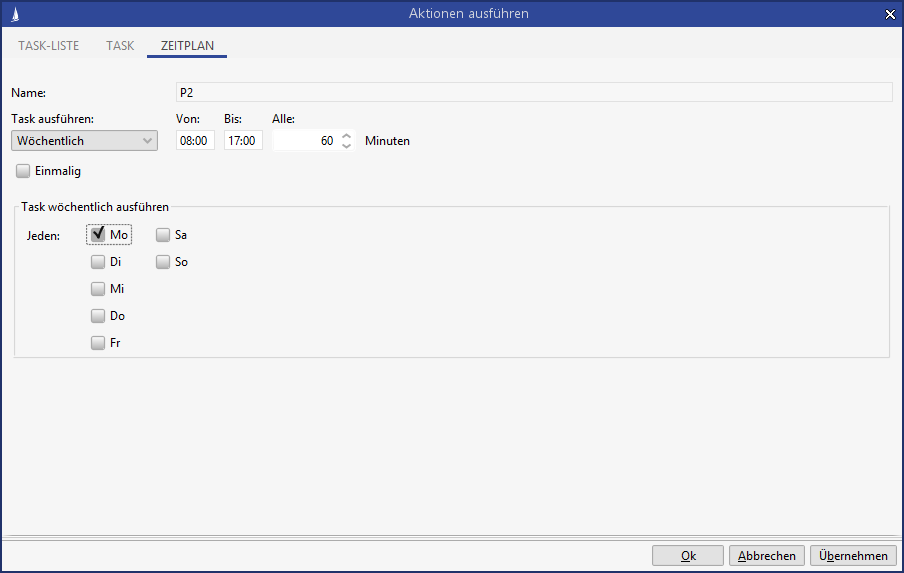Click the Name field containing P2

click(533, 93)
